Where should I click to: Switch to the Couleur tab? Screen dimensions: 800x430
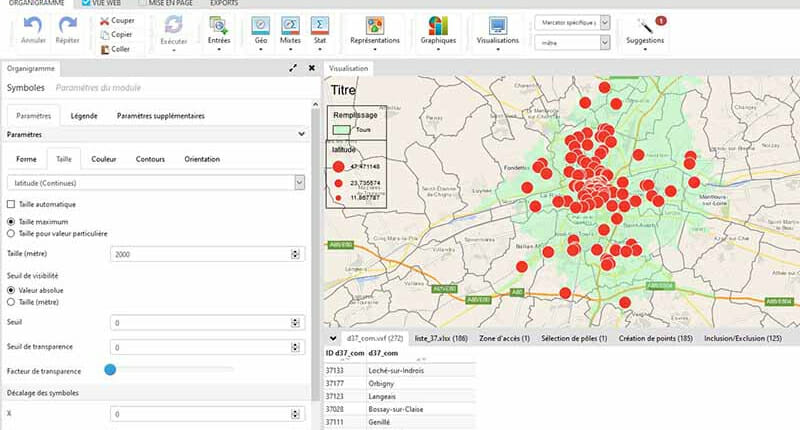103,159
